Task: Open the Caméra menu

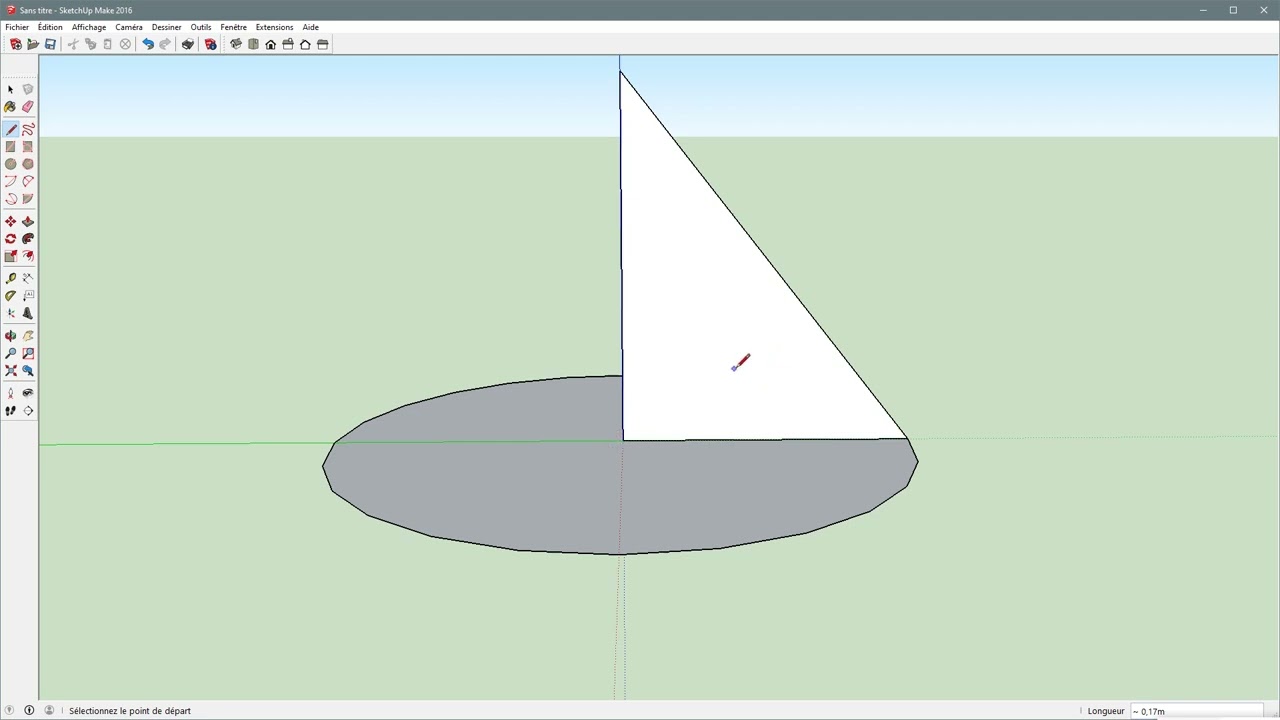Action: point(129,27)
